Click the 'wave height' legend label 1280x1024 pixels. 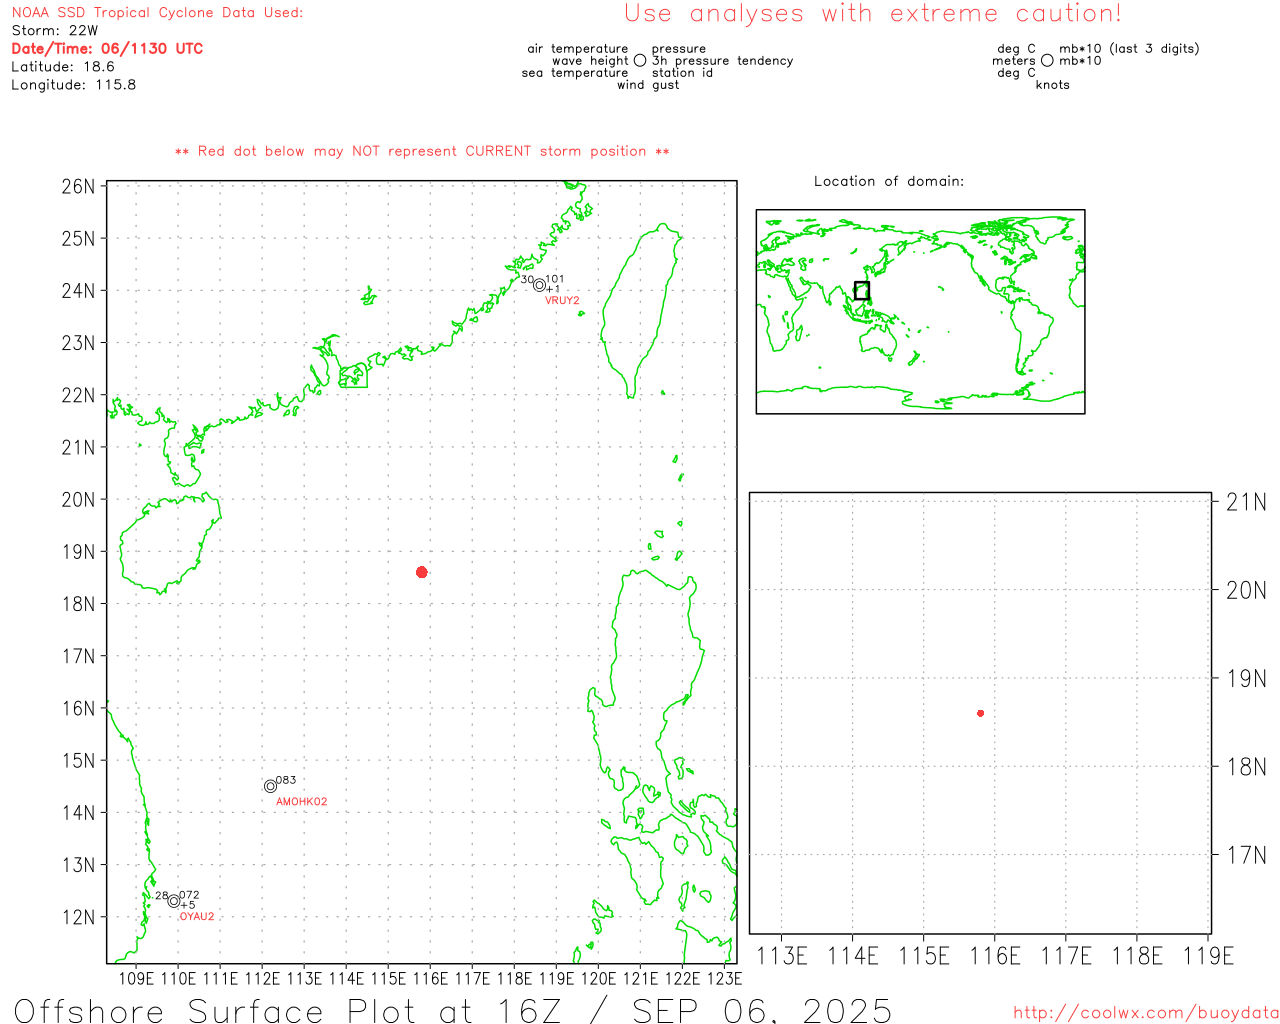tap(590, 61)
